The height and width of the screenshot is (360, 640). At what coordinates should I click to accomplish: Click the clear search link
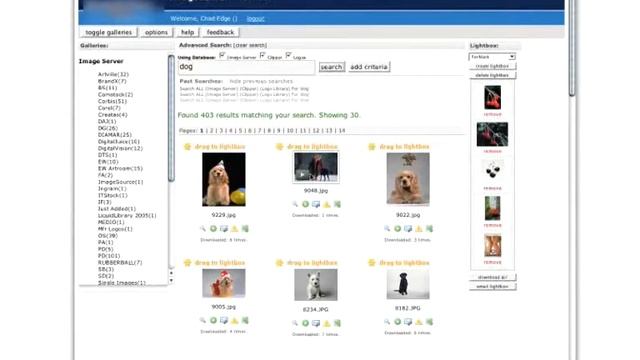[x=250, y=45]
